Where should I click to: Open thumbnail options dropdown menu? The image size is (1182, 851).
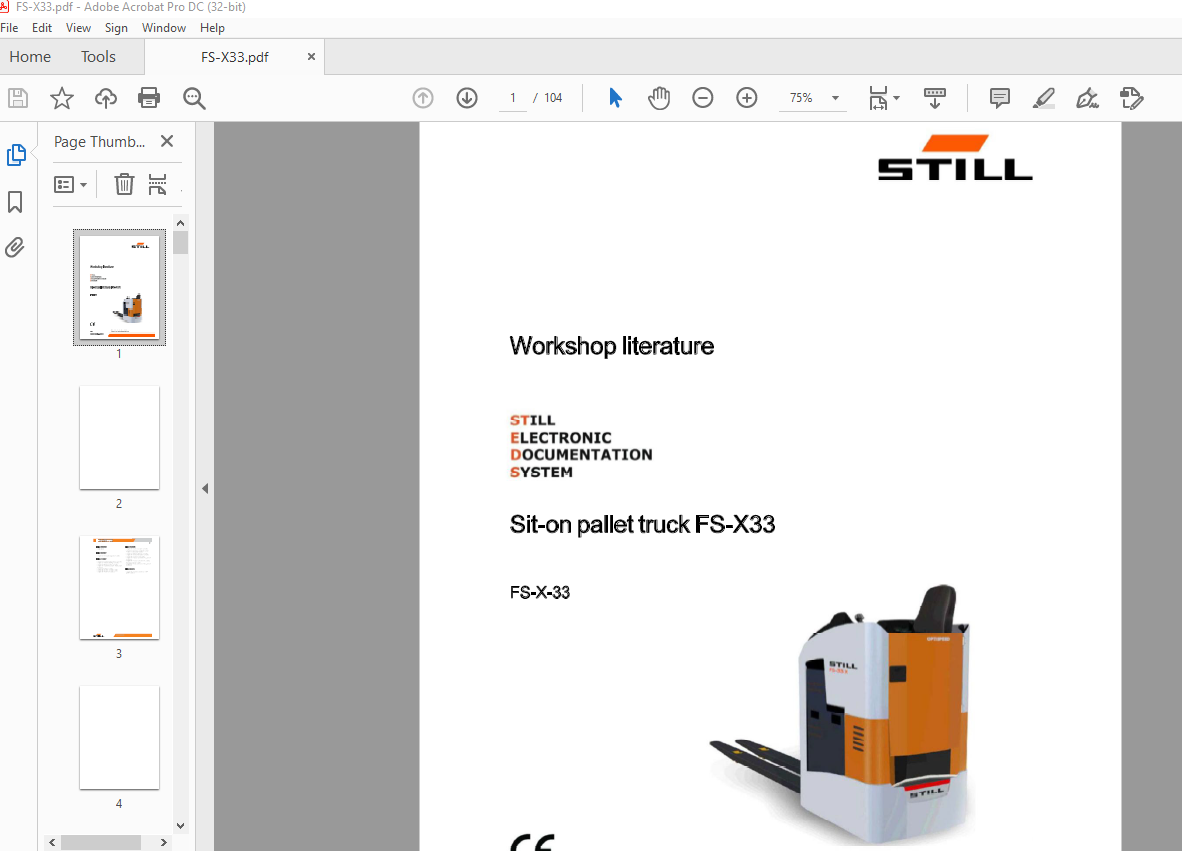70,185
